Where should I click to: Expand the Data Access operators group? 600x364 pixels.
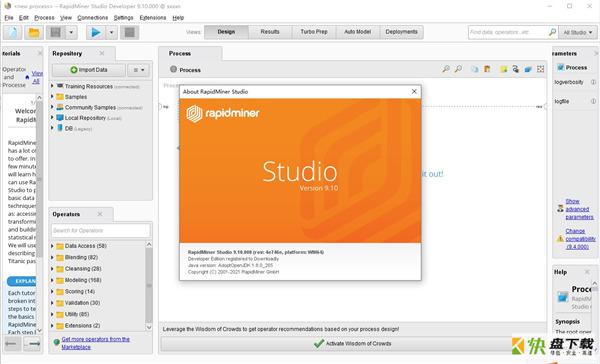52,246
